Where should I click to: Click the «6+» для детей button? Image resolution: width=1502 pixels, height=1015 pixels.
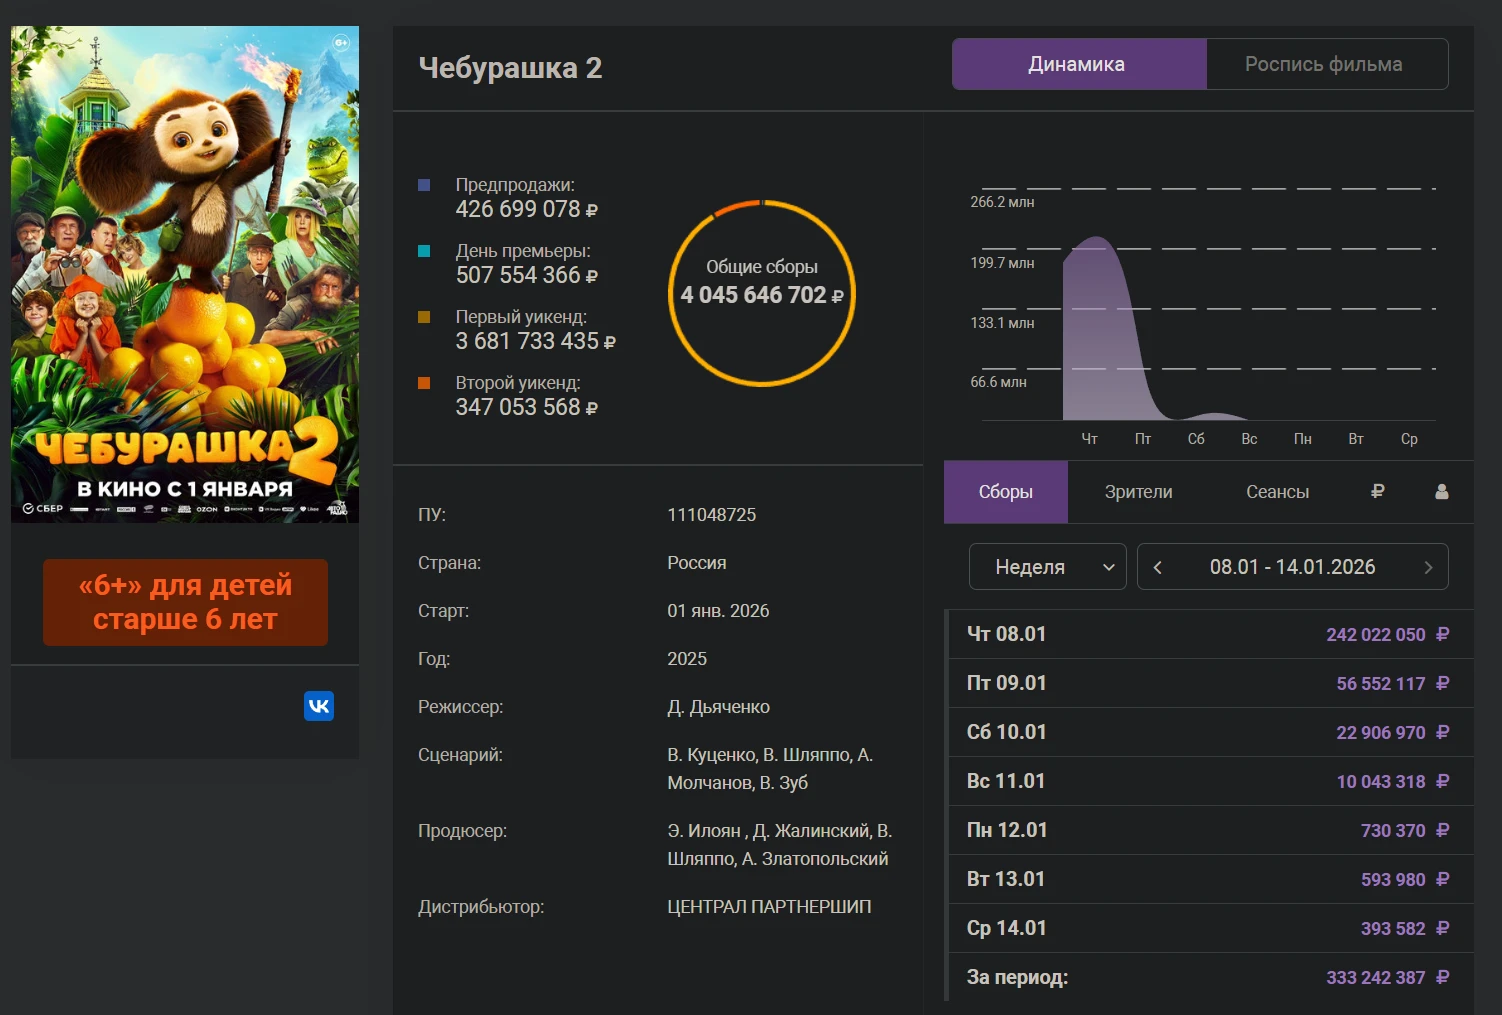185,602
